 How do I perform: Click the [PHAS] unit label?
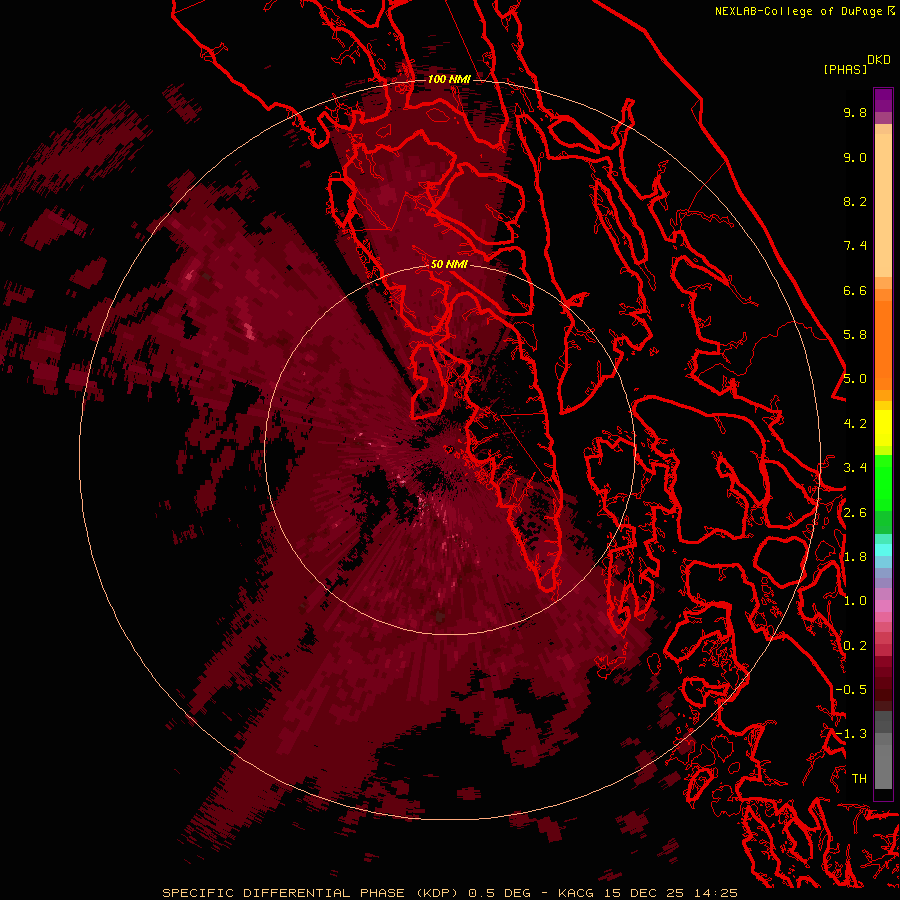[x=845, y=69]
